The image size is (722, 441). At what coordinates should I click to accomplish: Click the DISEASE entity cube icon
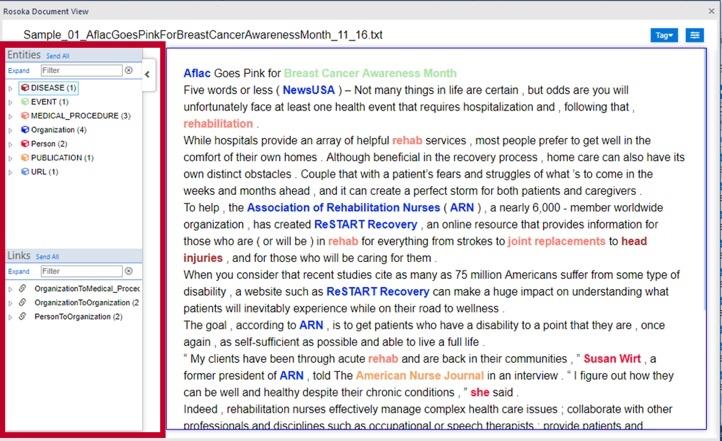coord(24,88)
